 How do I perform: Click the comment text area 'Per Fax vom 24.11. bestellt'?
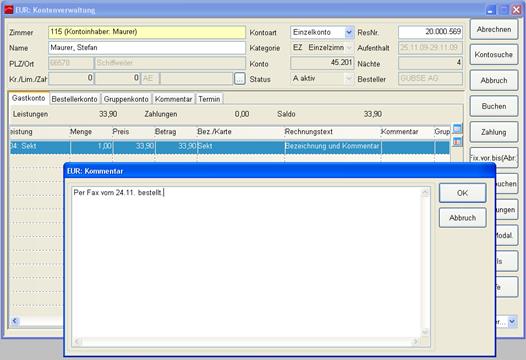pyautogui.click(x=247, y=262)
